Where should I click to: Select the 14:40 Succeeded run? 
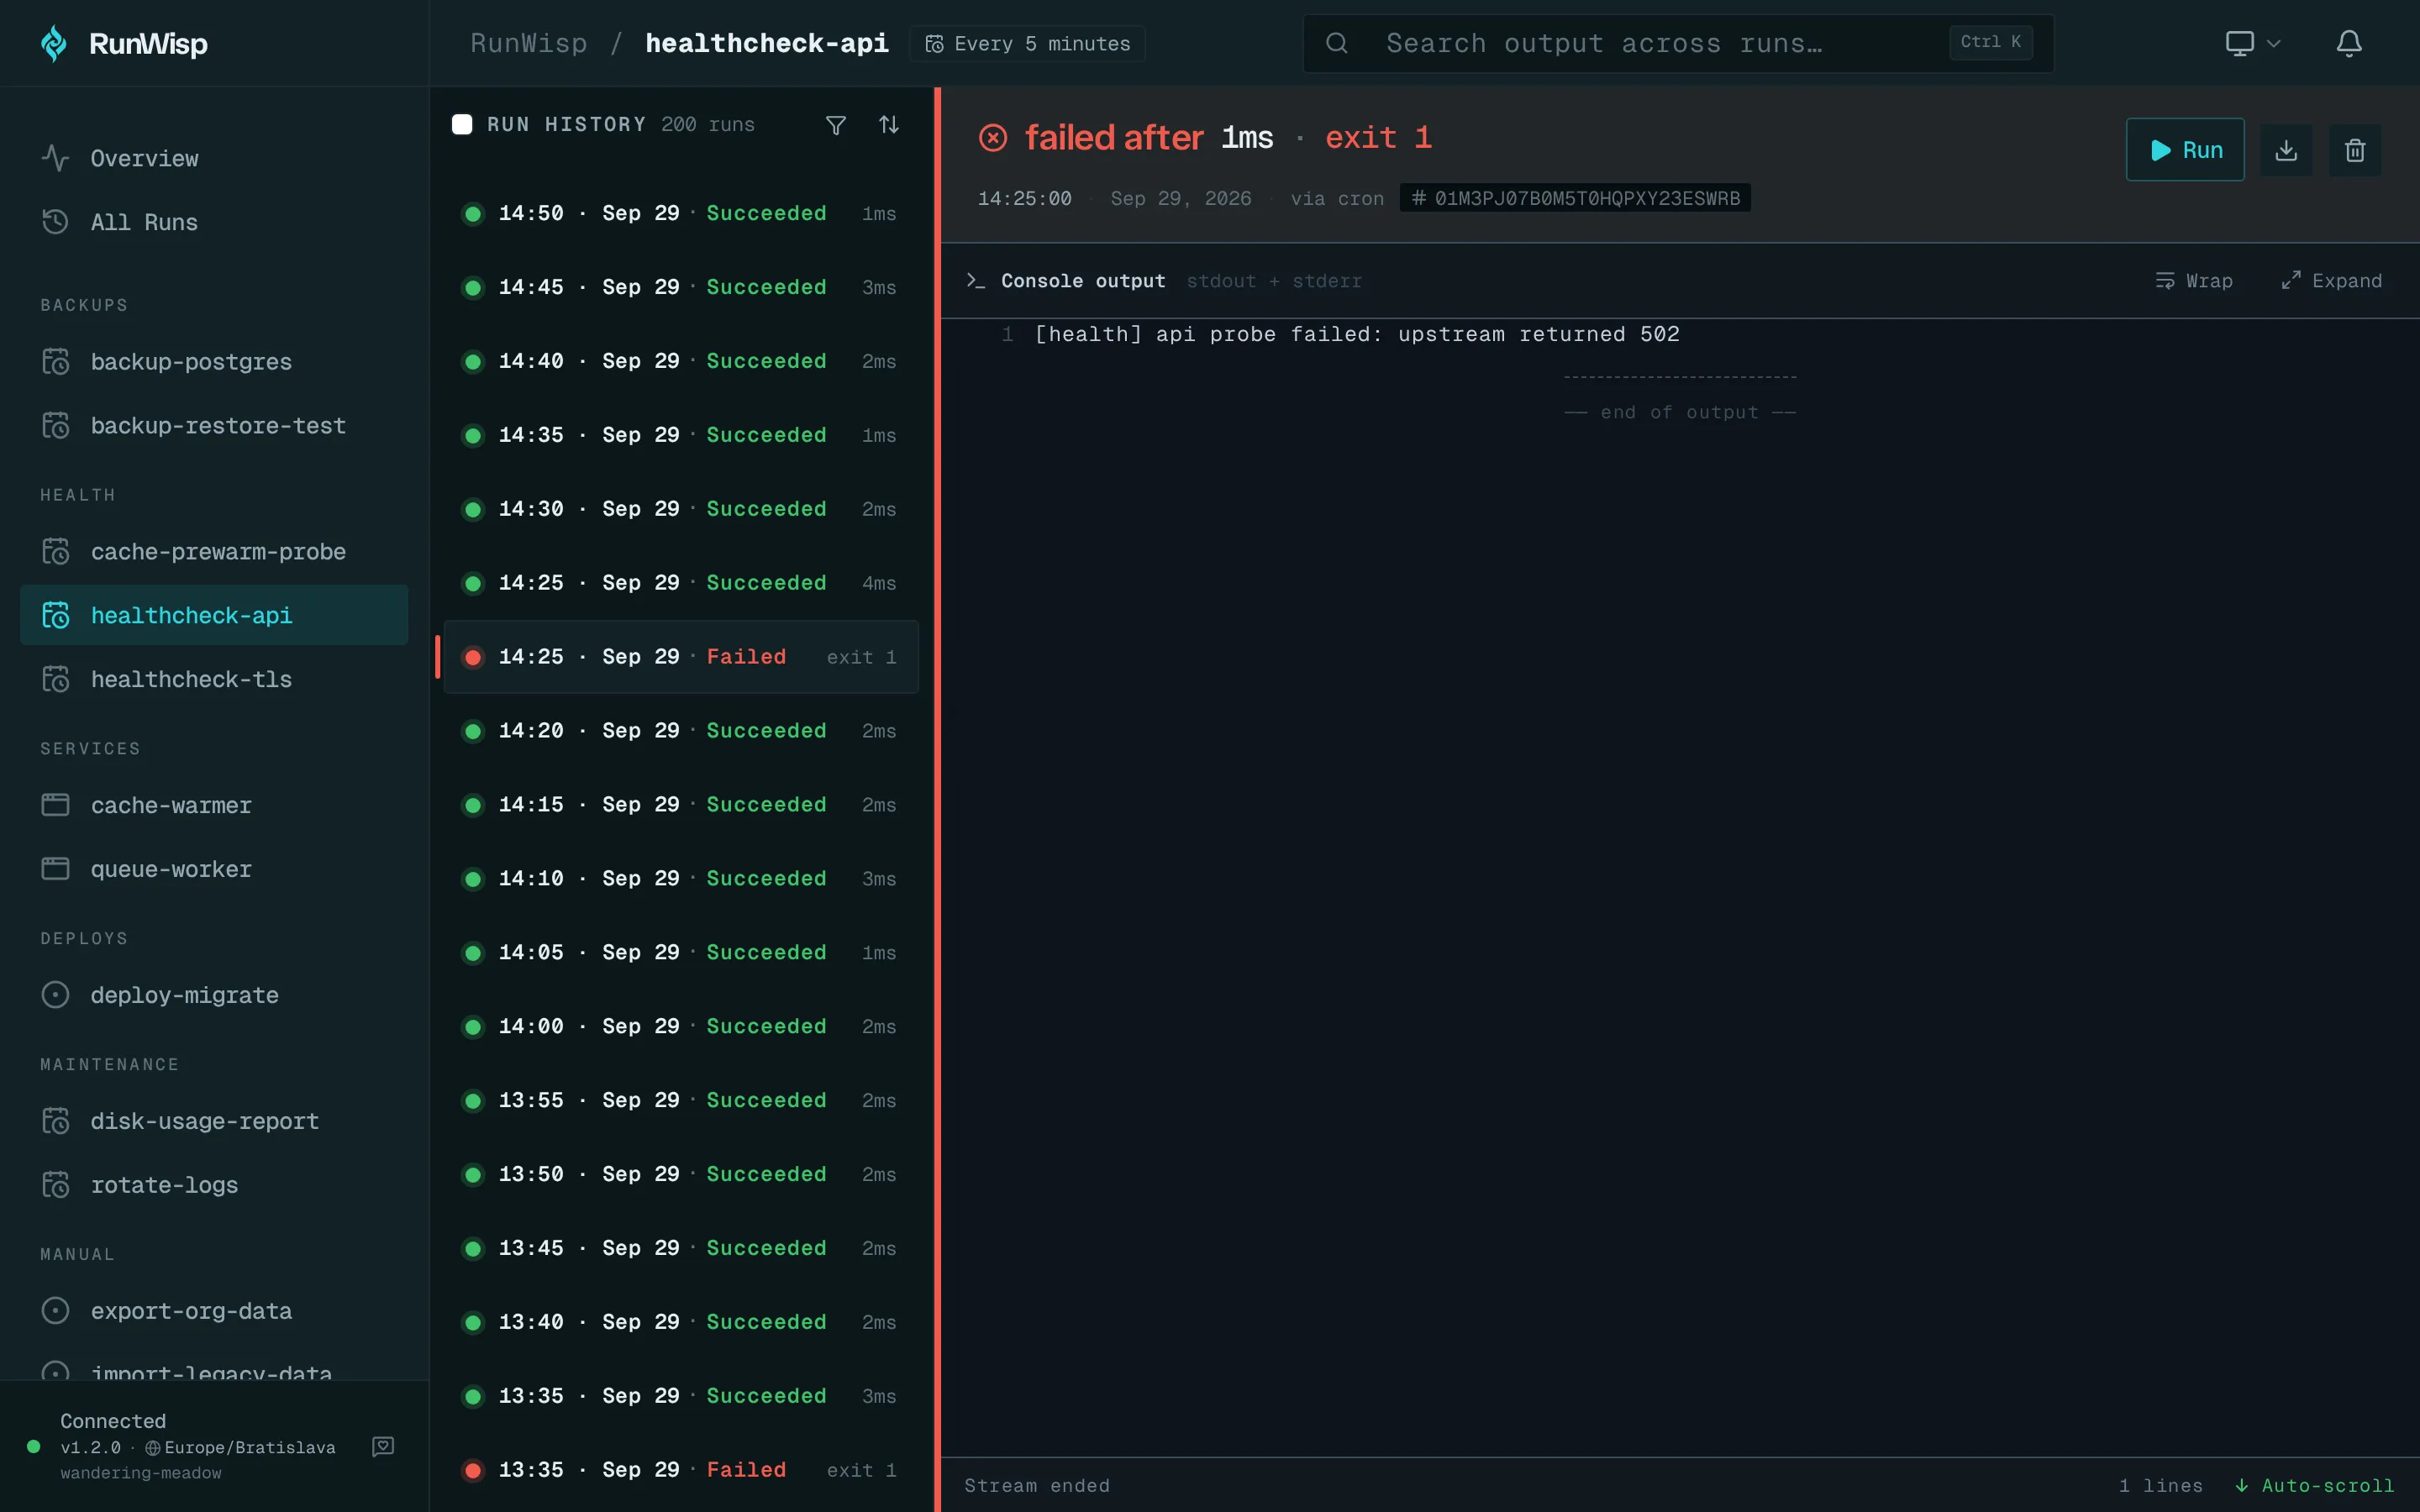pos(681,361)
